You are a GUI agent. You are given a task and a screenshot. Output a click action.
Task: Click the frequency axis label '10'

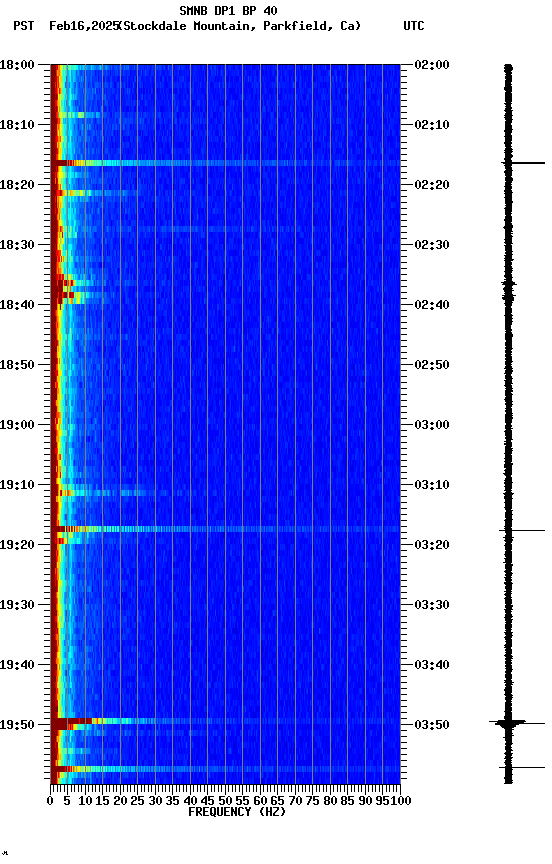point(85,801)
